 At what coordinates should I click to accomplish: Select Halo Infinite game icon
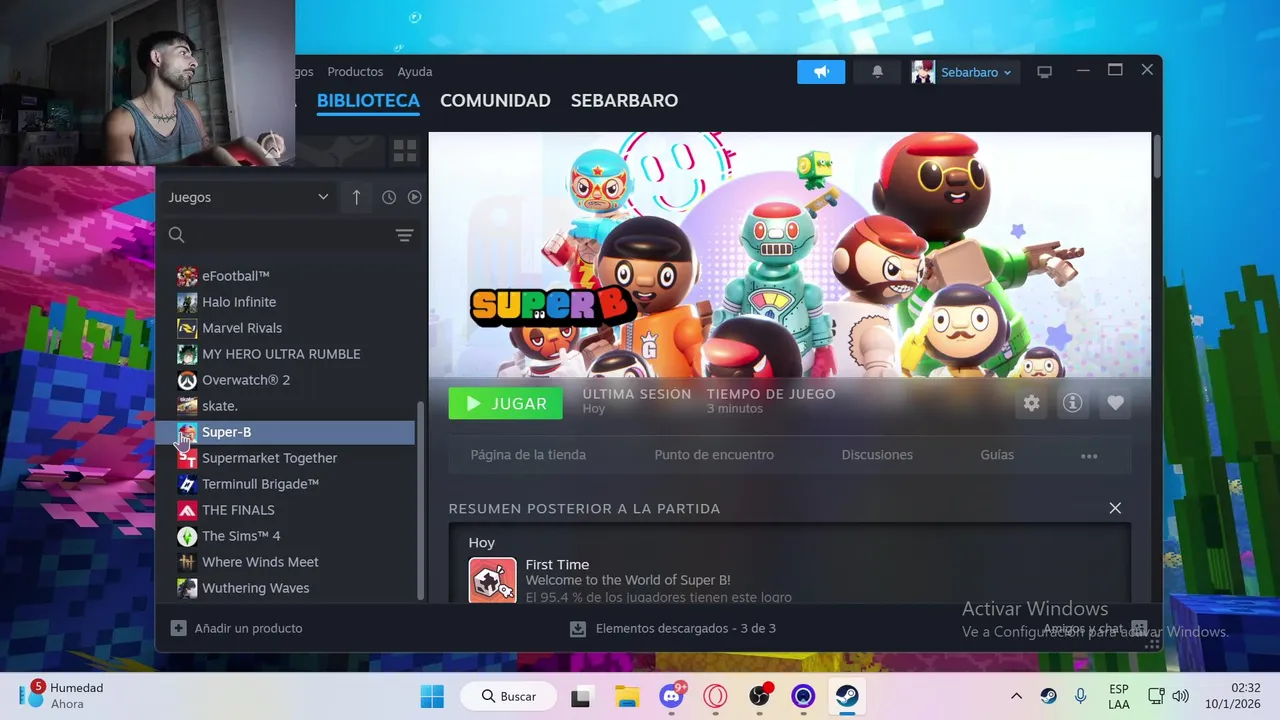tap(187, 302)
